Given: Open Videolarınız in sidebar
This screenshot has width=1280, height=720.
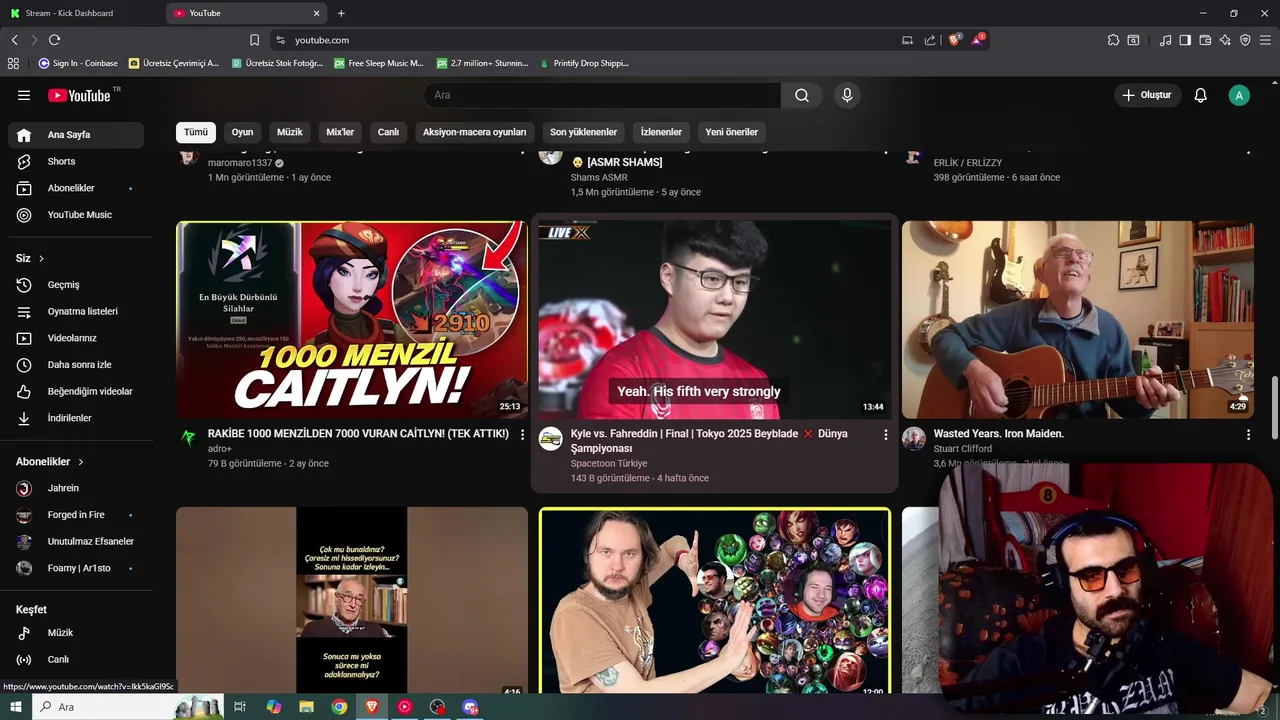Looking at the screenshot, I should (x=76, y=338).
